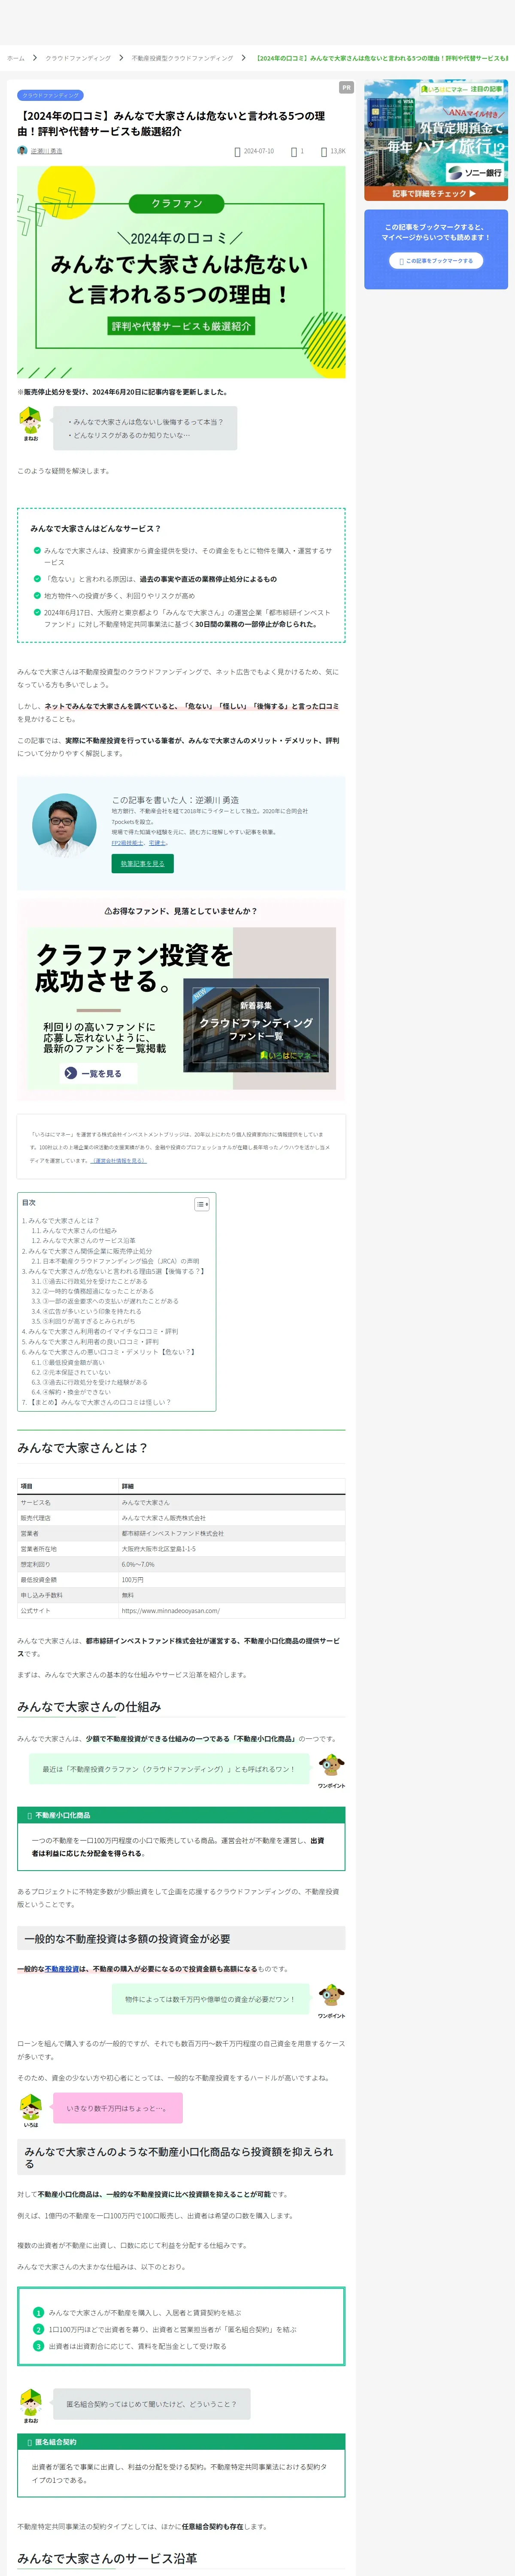Jump to 6.2 元本保証されていない in contents
Viewport: 515px width, 2576px height.
(x=71, y=1372)
